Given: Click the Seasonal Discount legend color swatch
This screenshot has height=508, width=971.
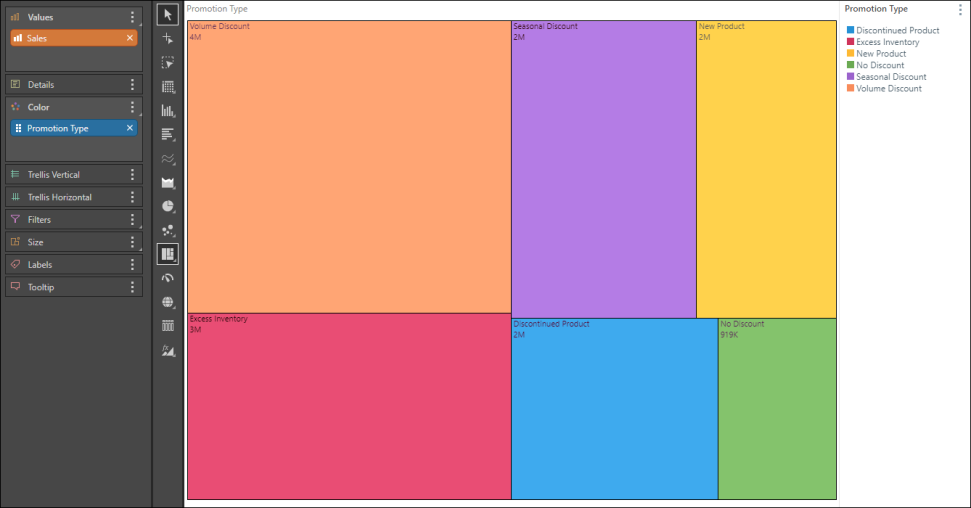Looking at the screenshot, I should click(x=850, y=77).
